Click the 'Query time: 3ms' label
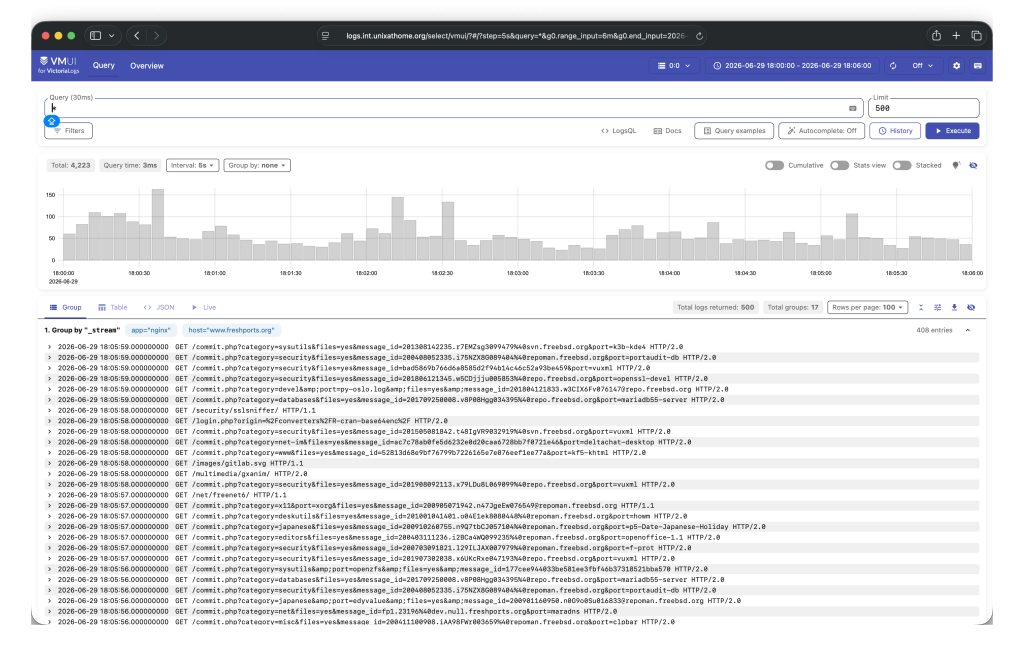Screen dimensions: 1024x666 pyautogui.click(x=130, y=165)
